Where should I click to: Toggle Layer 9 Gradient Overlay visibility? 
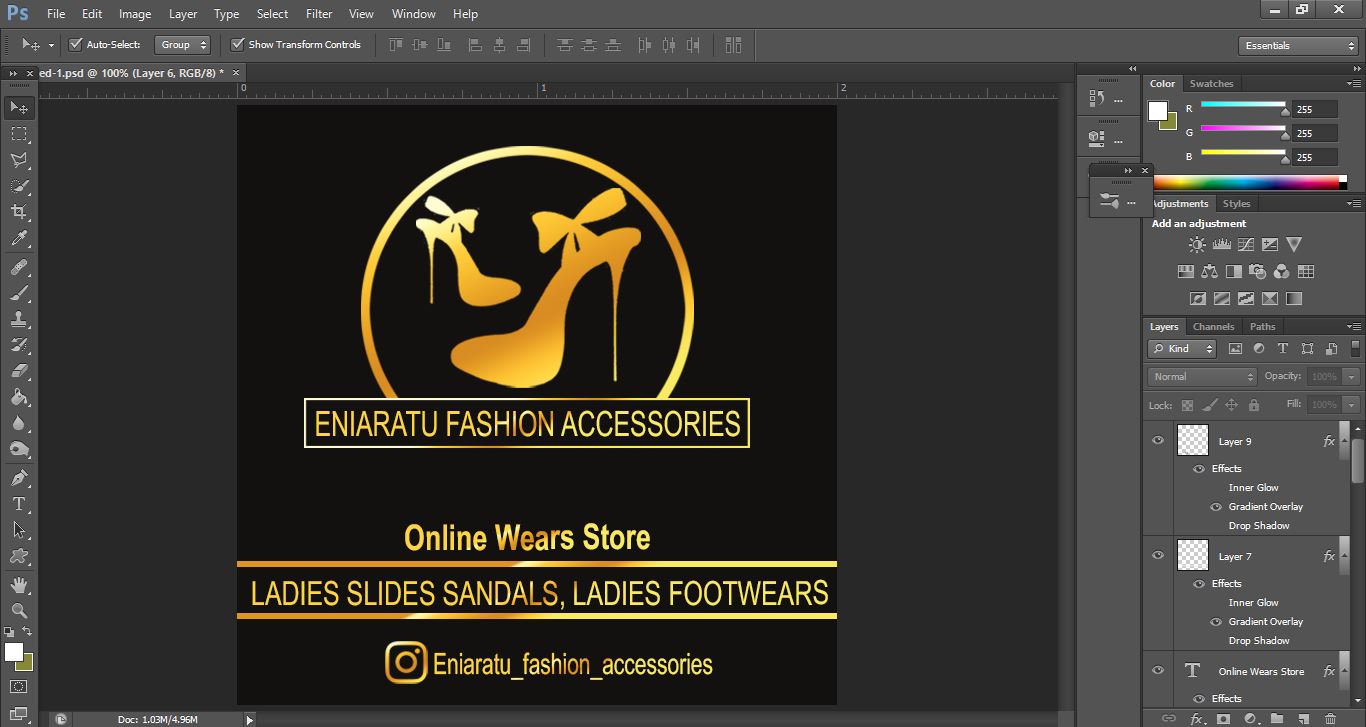click(1216, 506)
